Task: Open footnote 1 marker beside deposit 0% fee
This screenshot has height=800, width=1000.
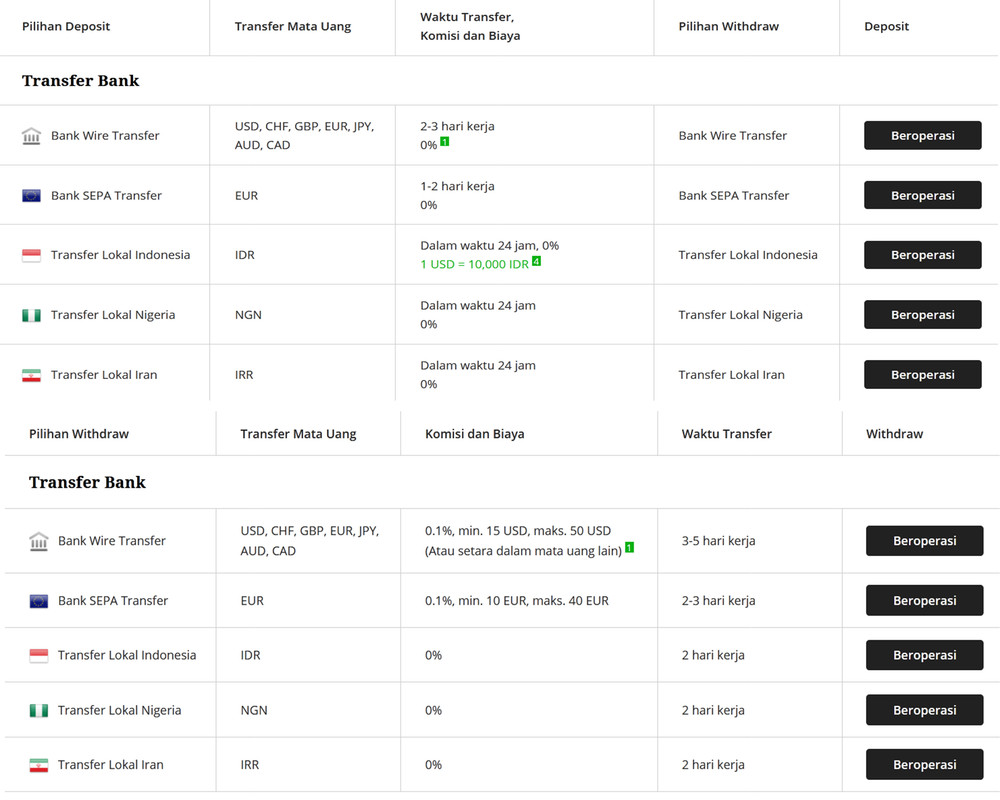Action: tap(445, 142)
